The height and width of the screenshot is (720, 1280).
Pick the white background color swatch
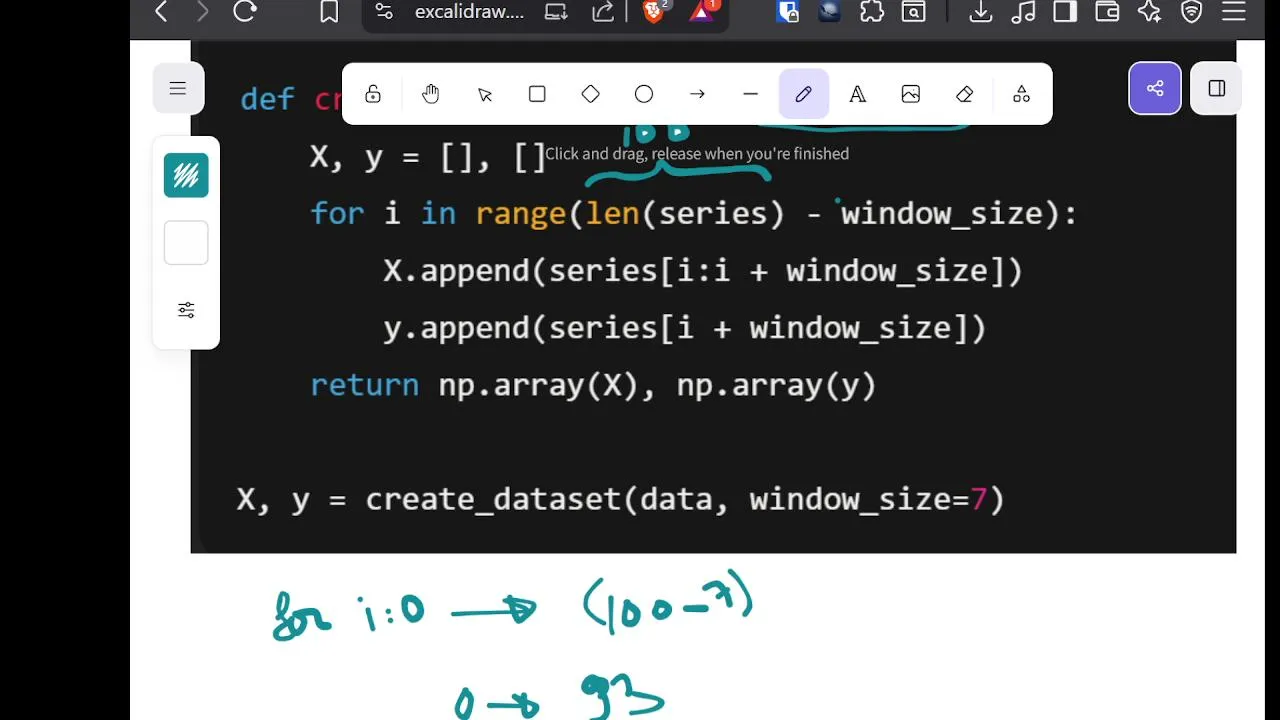[186, 243]
